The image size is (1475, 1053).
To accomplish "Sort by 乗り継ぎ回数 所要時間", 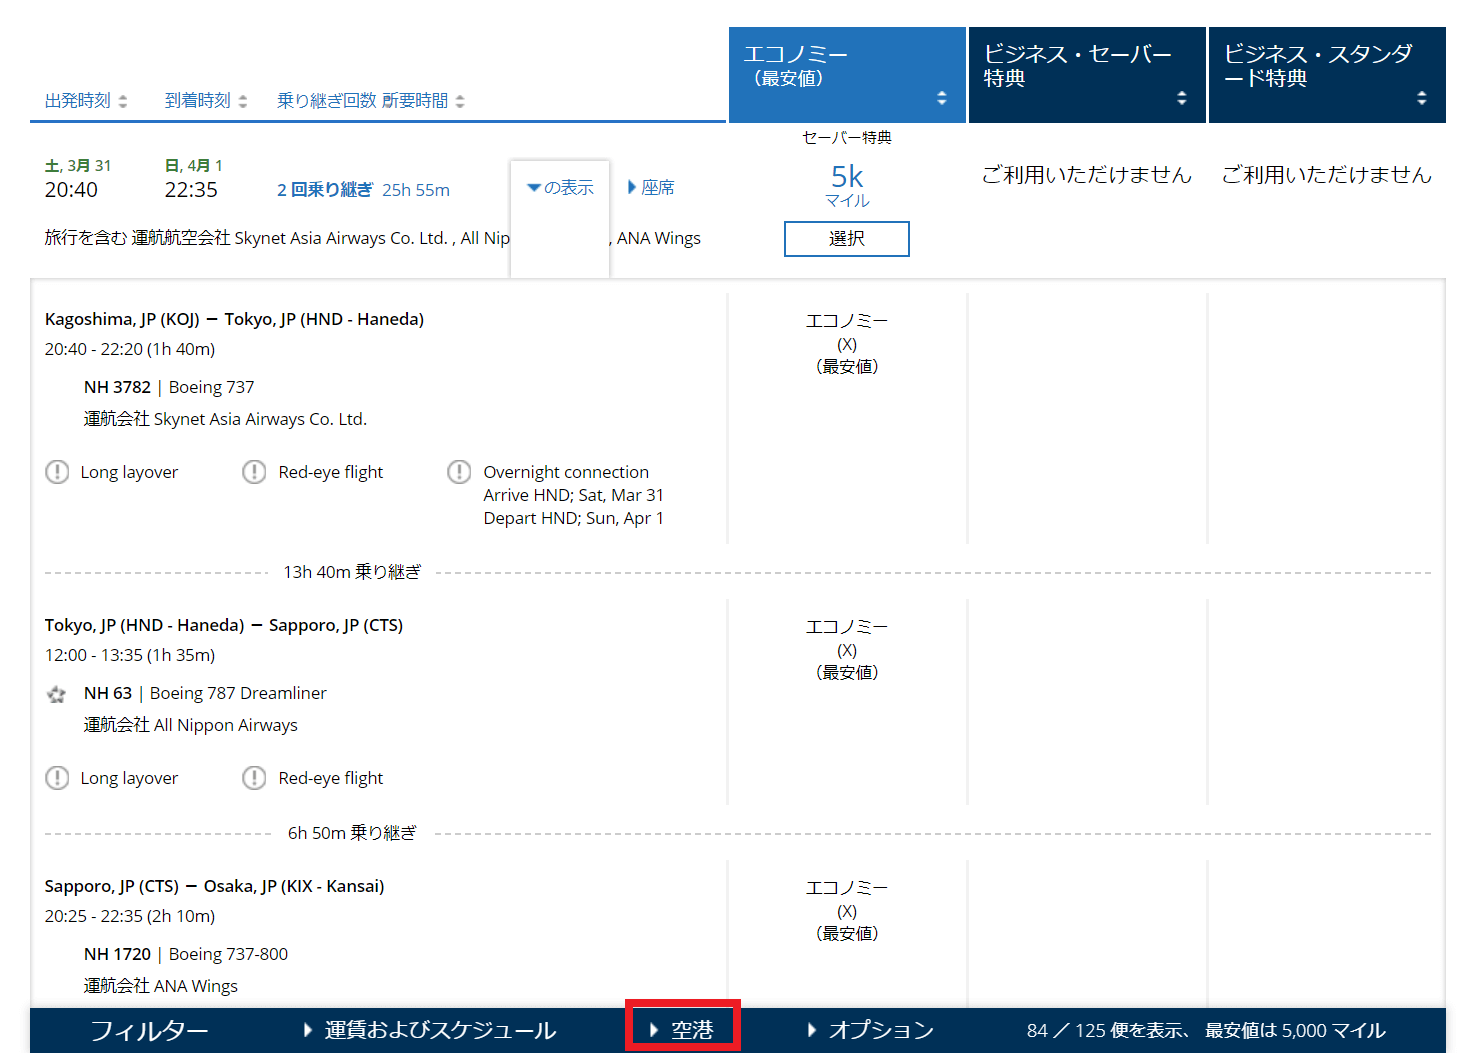I will (x=370, y=101).
